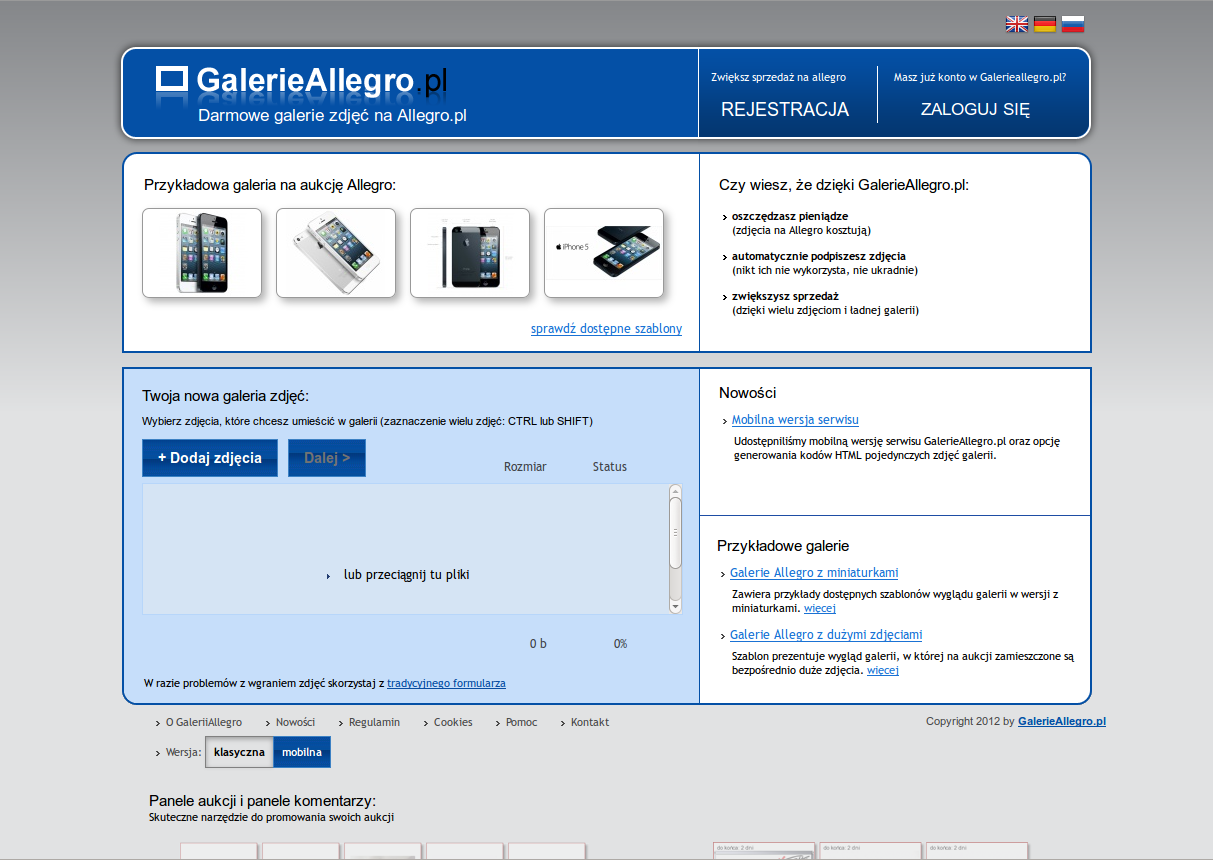
Task: View first iPhone front-view thumbnail
Action: [x=202, y=253]
